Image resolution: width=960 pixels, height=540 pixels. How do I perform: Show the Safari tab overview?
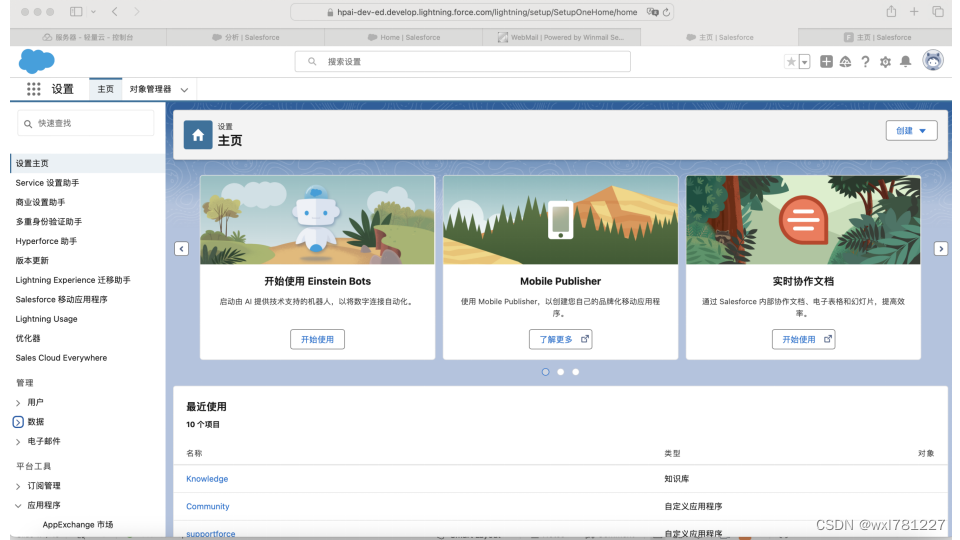click(937, 12)
